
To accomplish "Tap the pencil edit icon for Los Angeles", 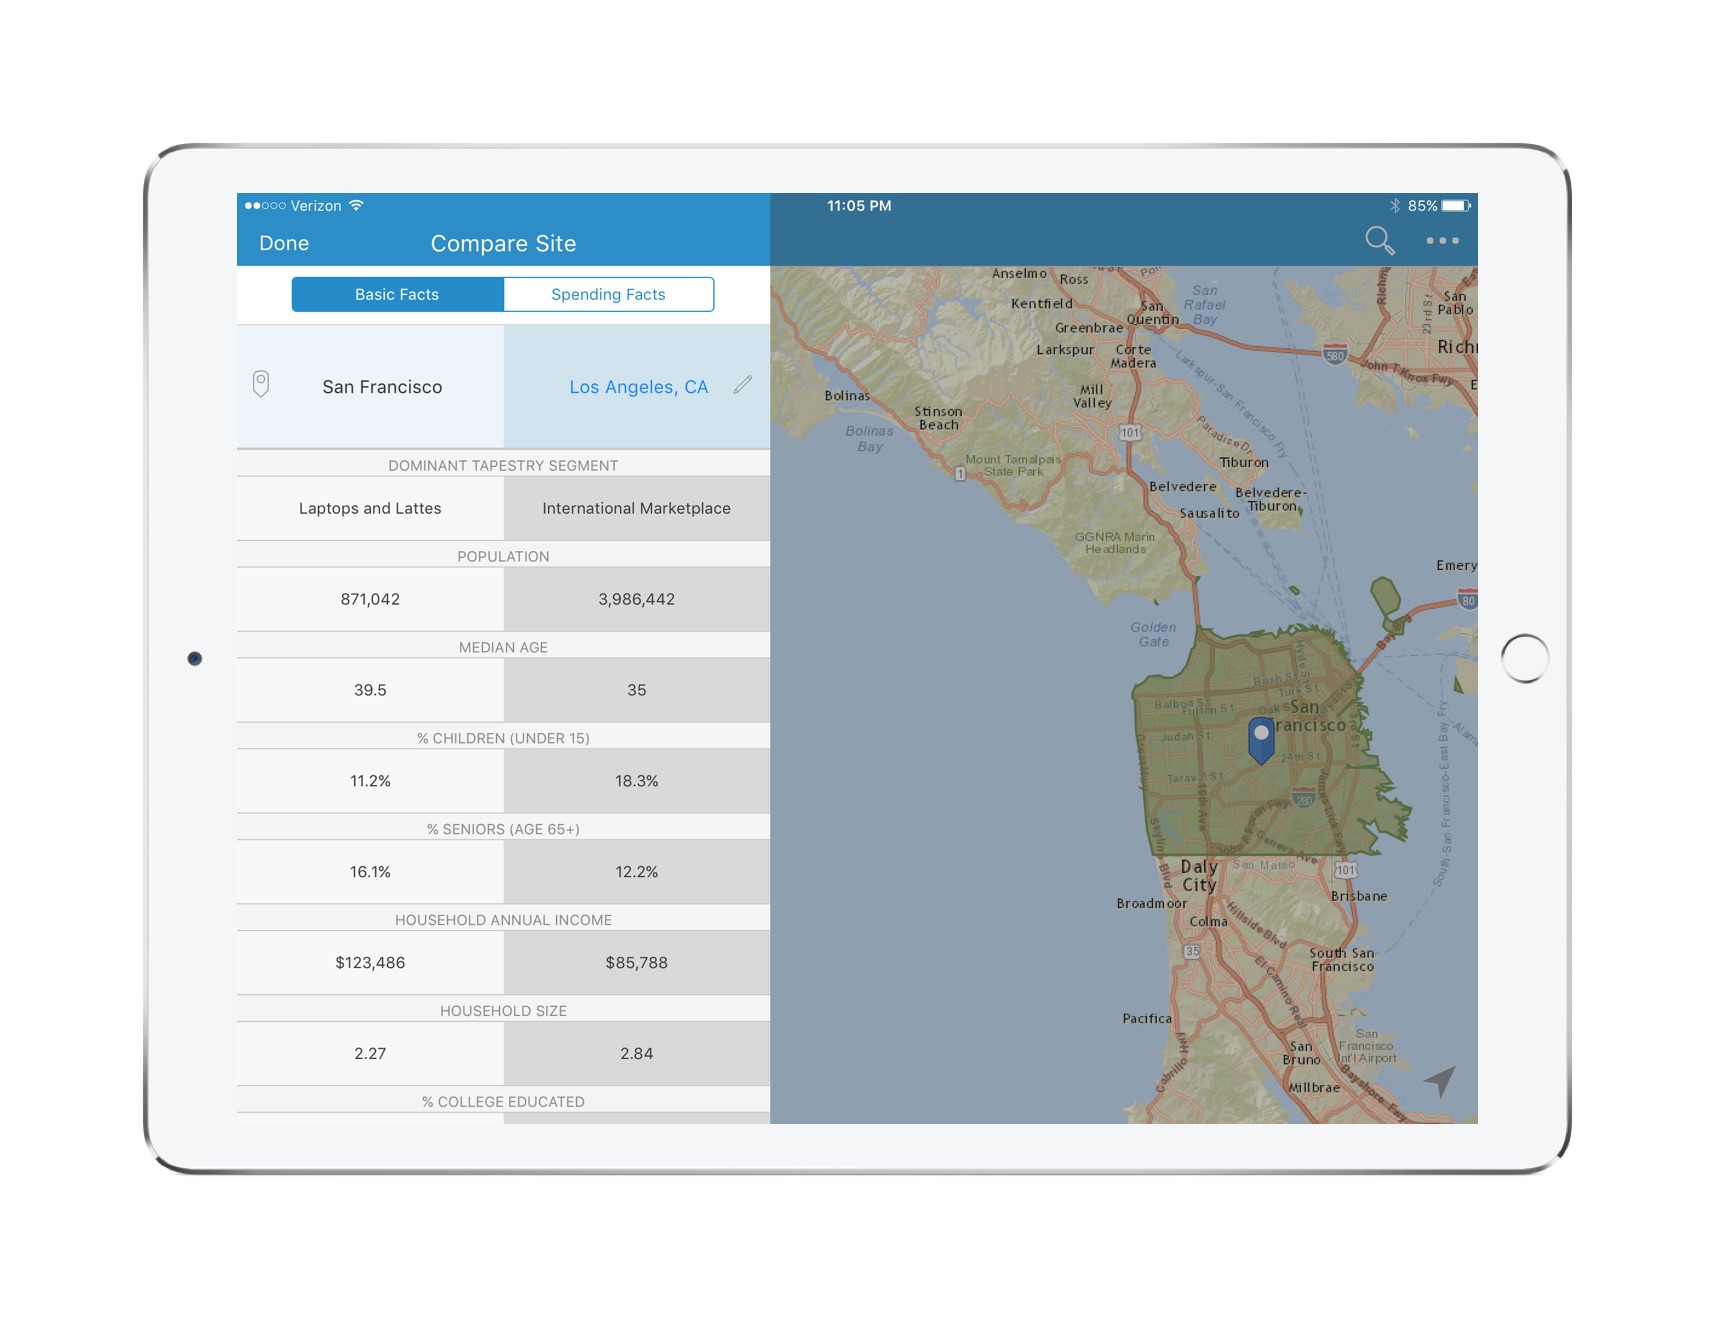I will 742,385.
